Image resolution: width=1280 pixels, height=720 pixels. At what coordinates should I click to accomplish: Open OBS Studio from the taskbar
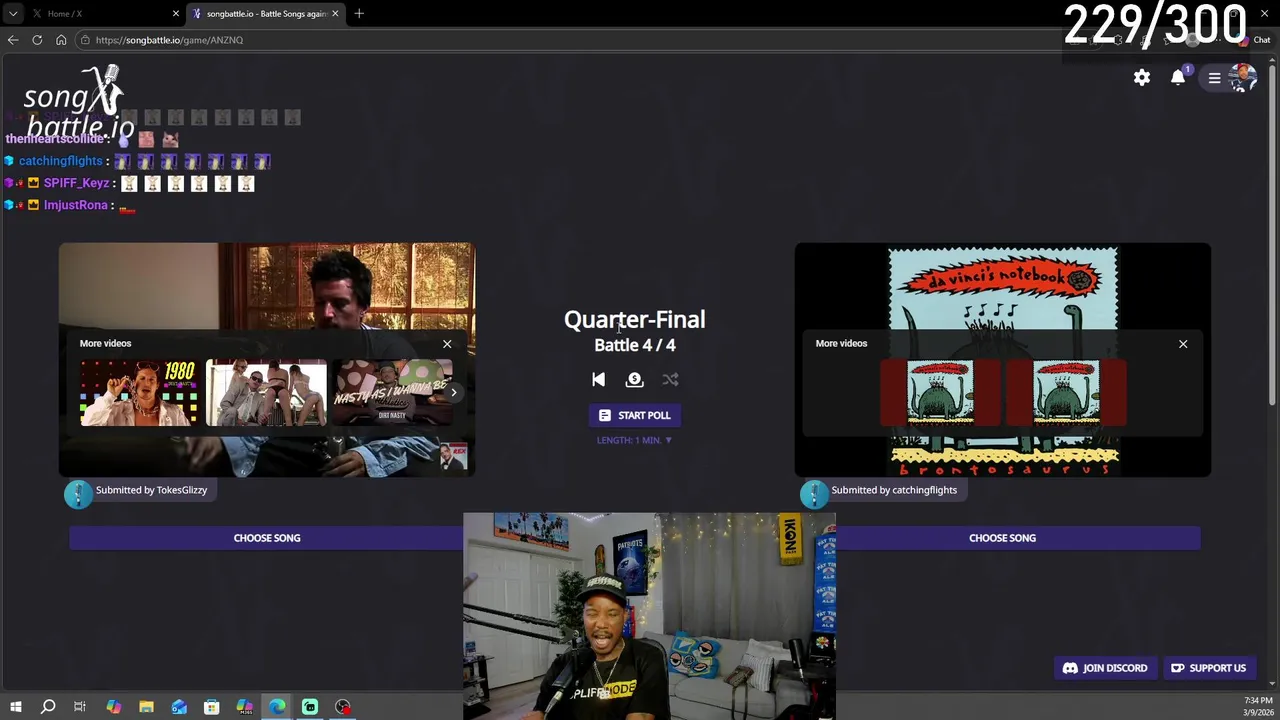tap(343, 707)
